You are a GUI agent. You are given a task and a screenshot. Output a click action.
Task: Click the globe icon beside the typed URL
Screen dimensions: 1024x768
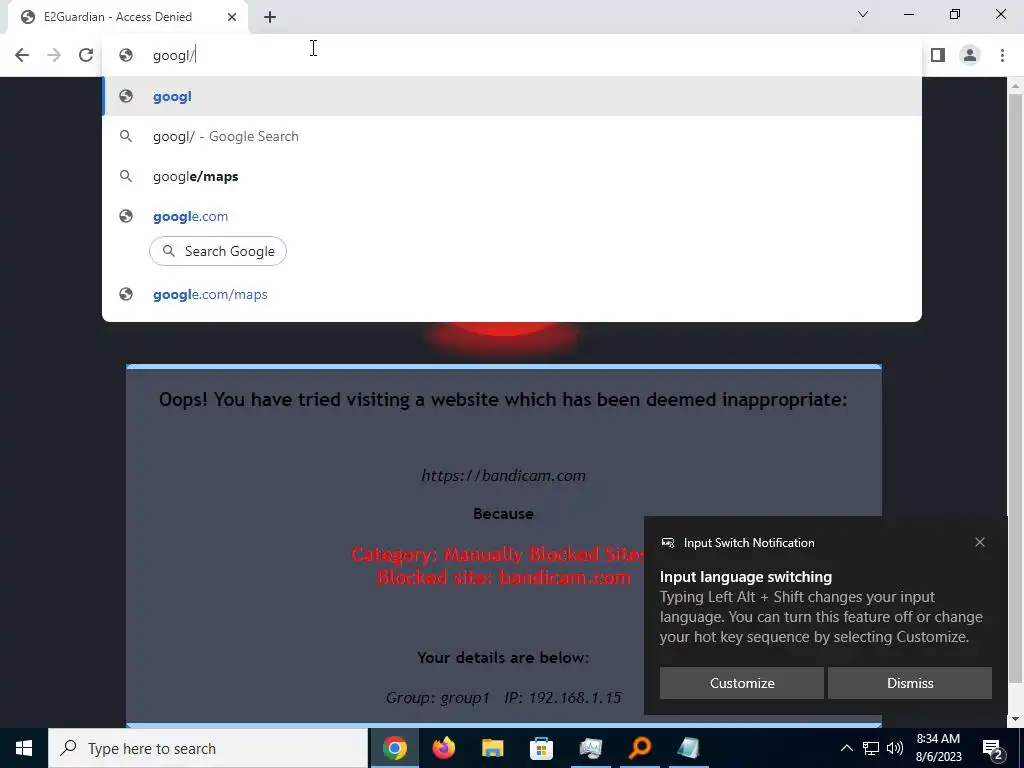126,56
